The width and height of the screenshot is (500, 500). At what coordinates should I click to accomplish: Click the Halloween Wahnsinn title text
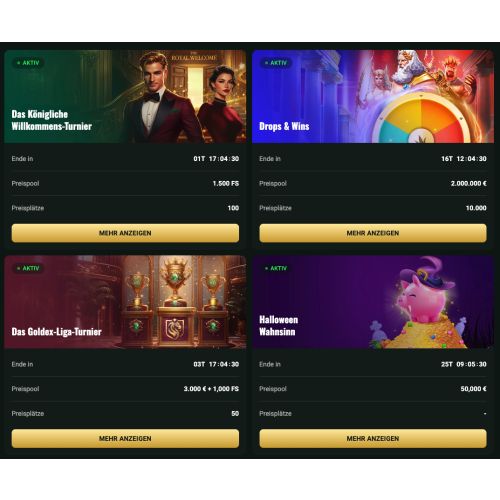[x=279, y=326]
